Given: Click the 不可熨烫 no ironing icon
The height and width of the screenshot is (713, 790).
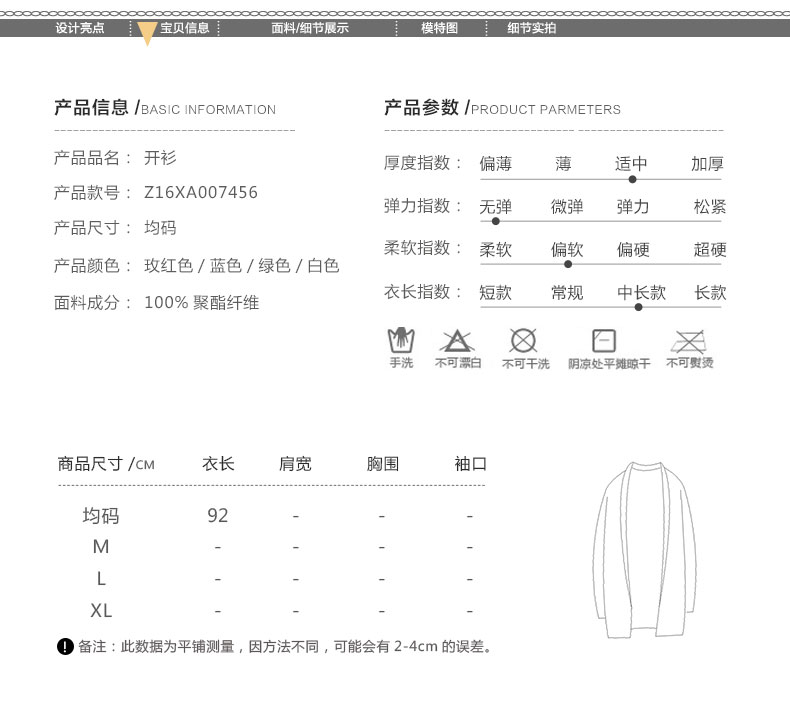Looking at the screenshot, I should click(x=689, y=342).
